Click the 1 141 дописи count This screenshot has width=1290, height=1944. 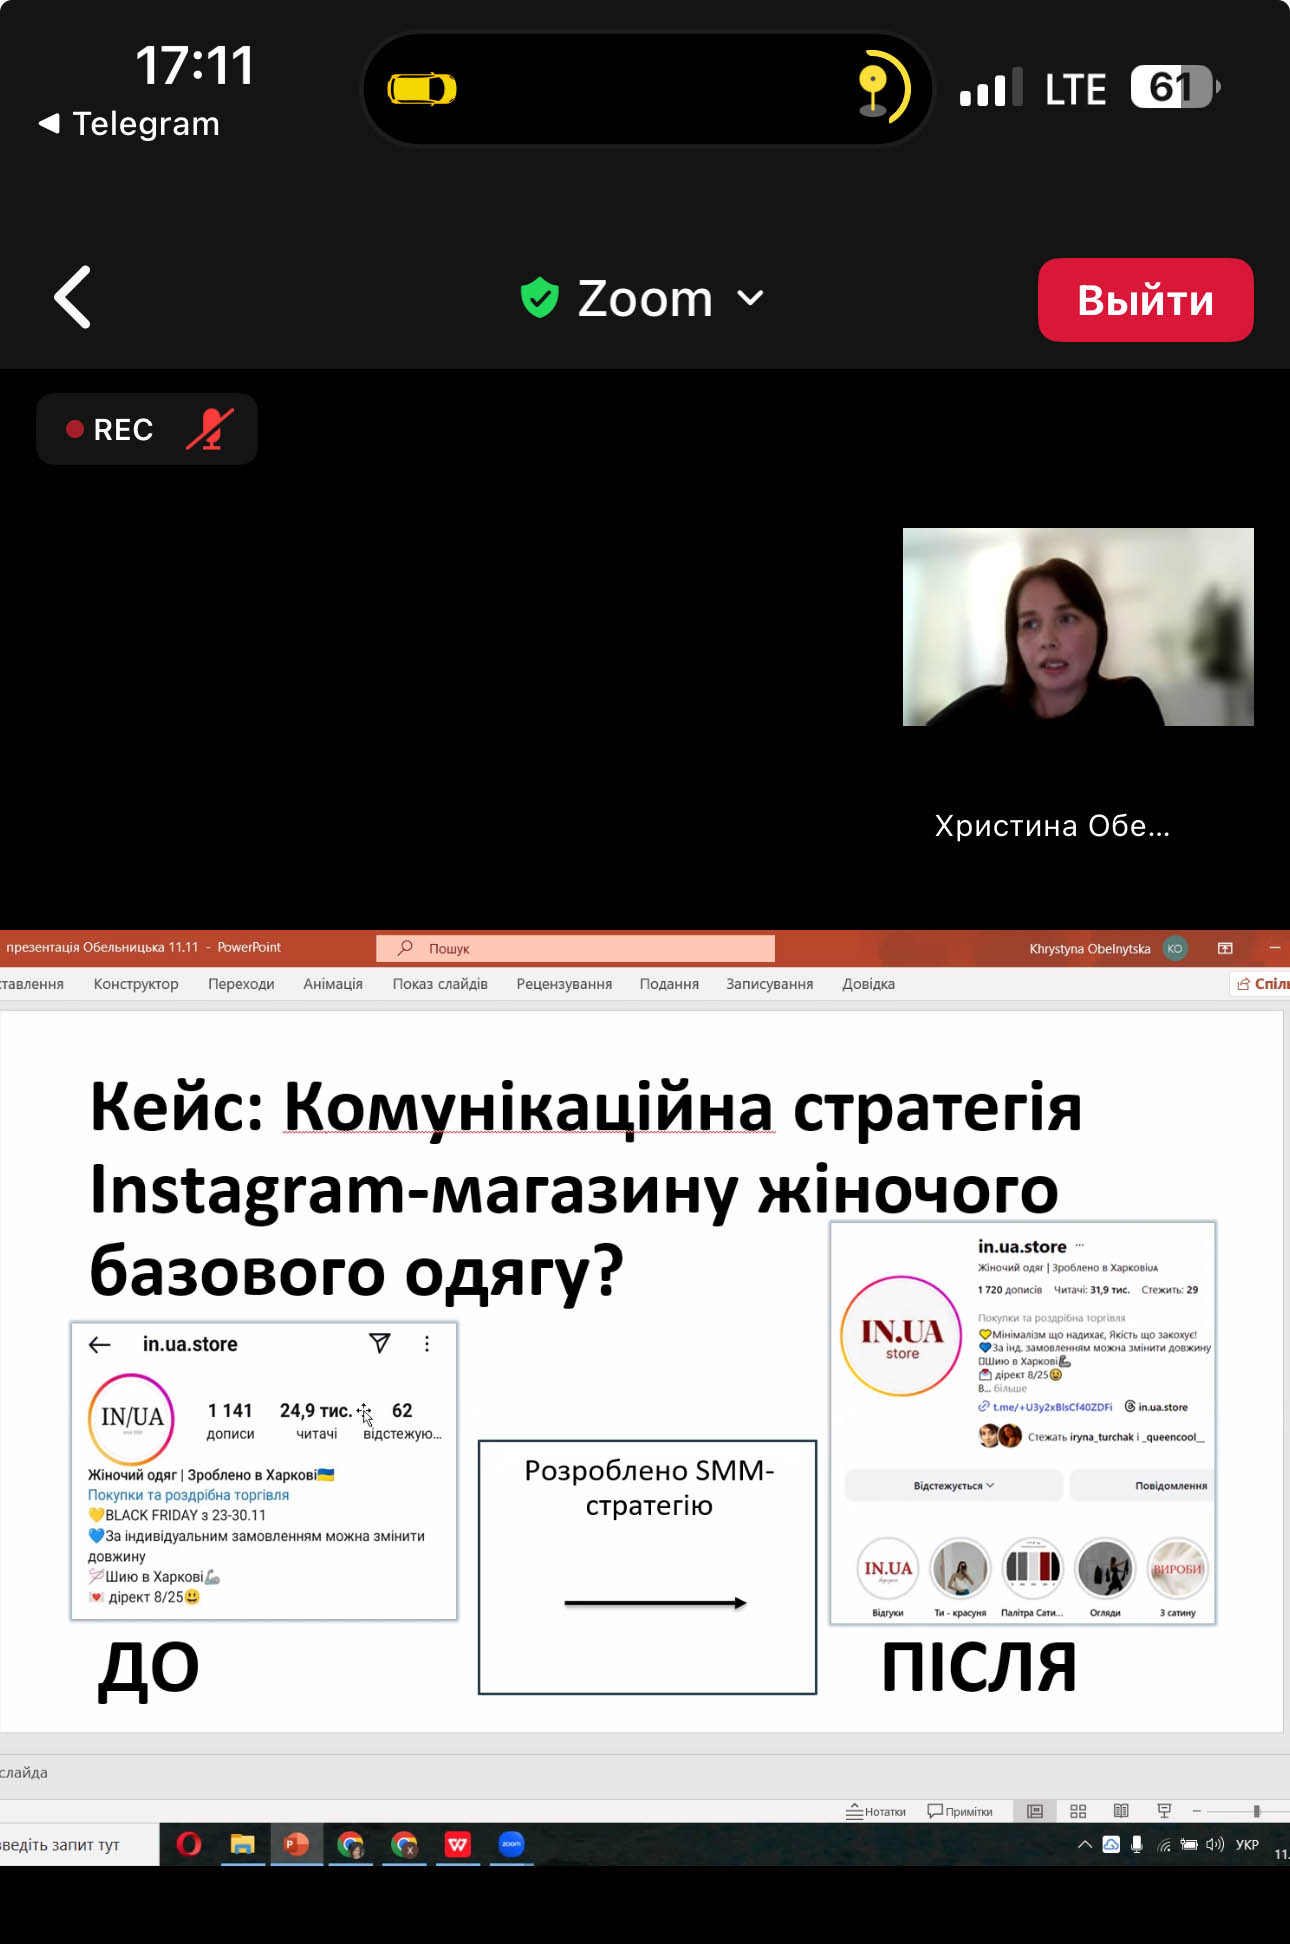point(230,1420)
